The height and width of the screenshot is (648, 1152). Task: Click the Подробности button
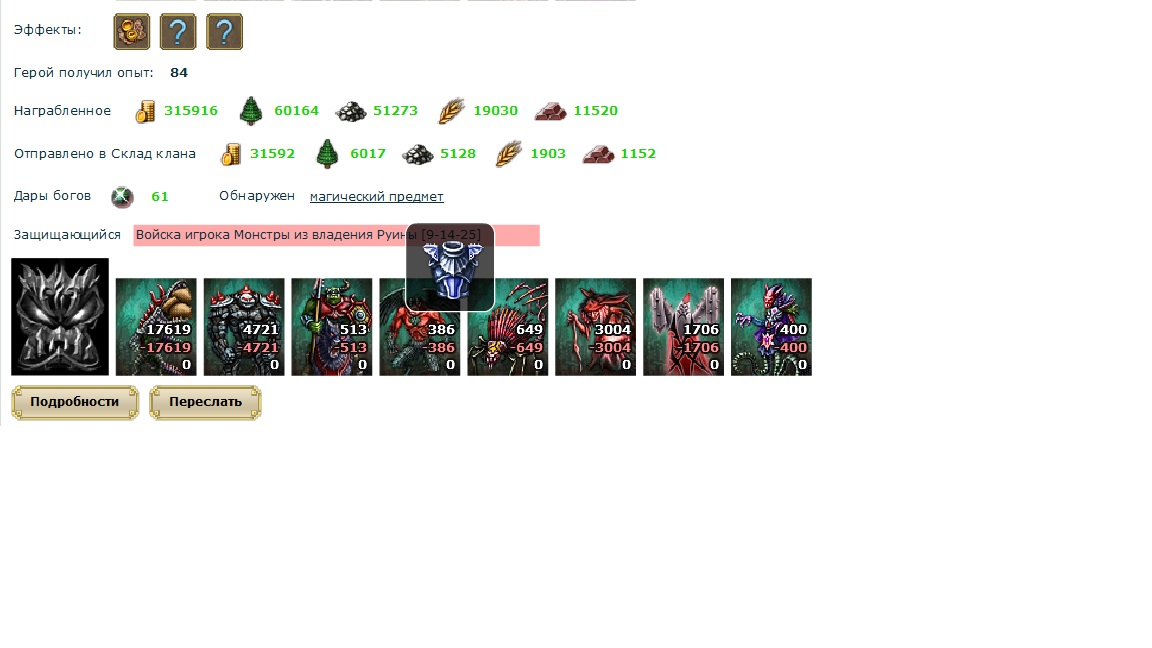click(75, 403)
